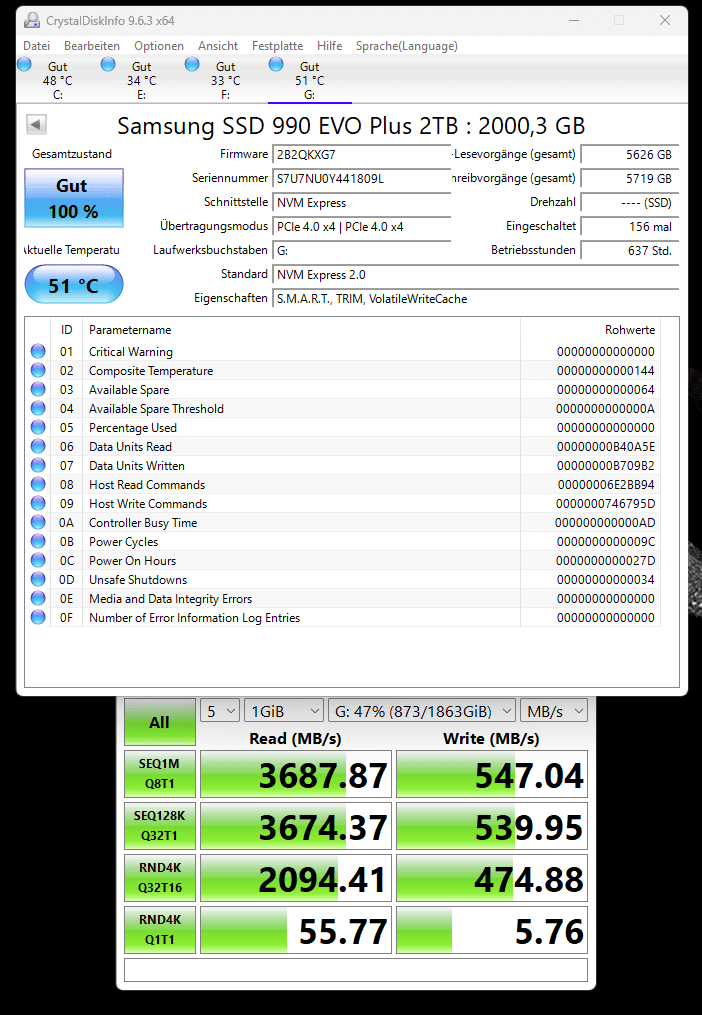The image size is (702, 1015).
Task: Click status orb for Error Information Log Entries
Action: click(38, 617)
